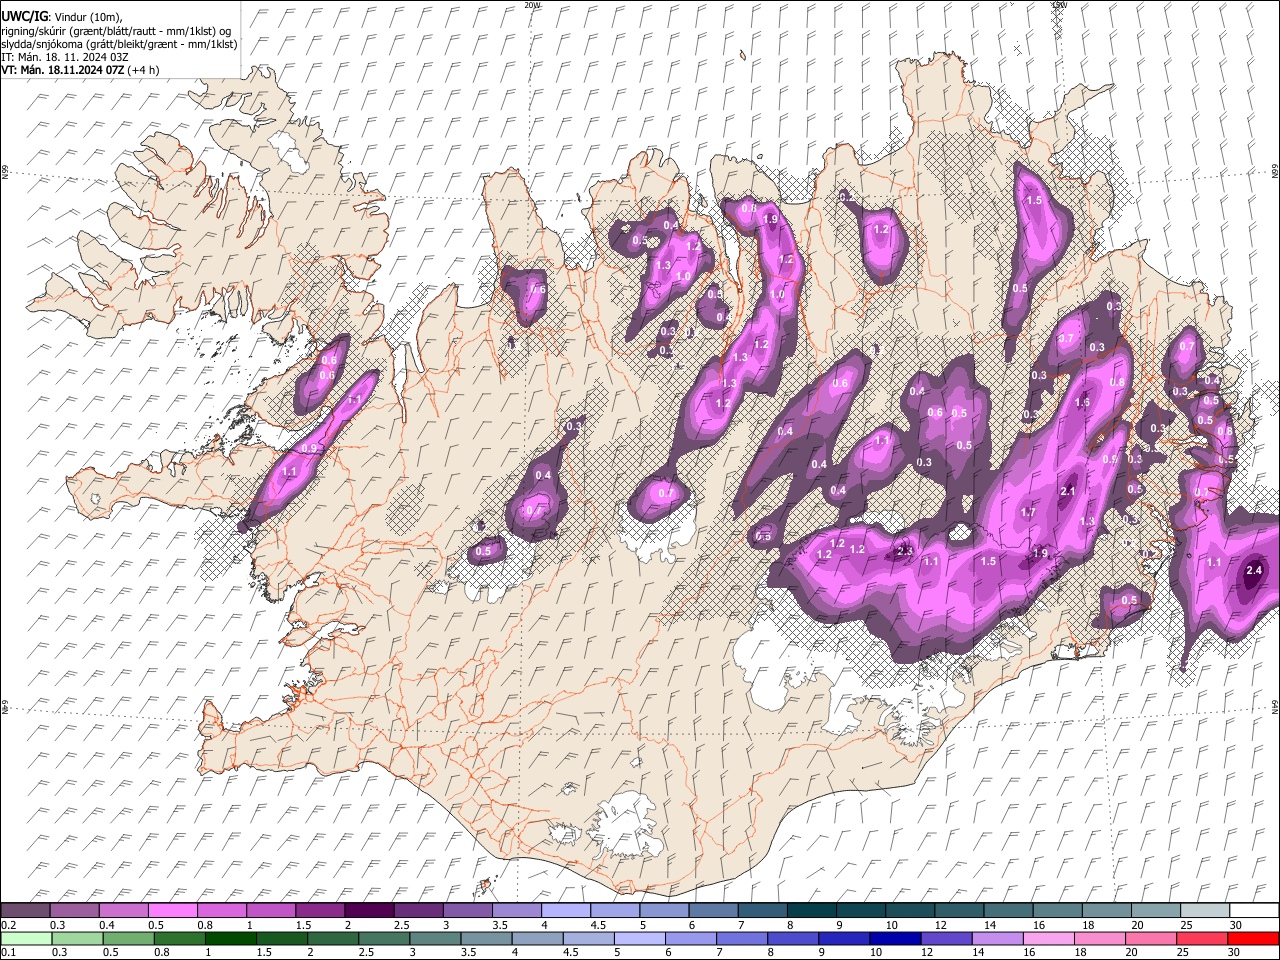1280x960 pixels.
Task: Select the darkest green 1–1.5 rain legend swatch
Action: click(x=231, y=939)
